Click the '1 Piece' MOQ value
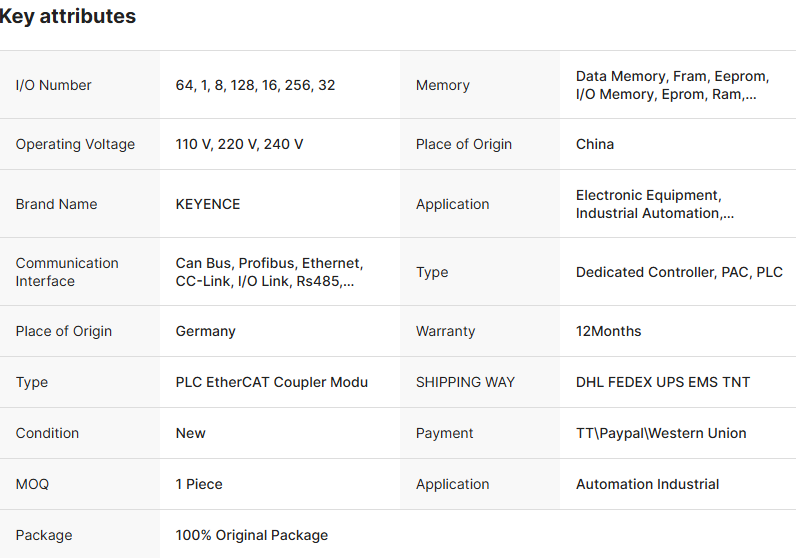The image size is (796, 558). [199, 484]
